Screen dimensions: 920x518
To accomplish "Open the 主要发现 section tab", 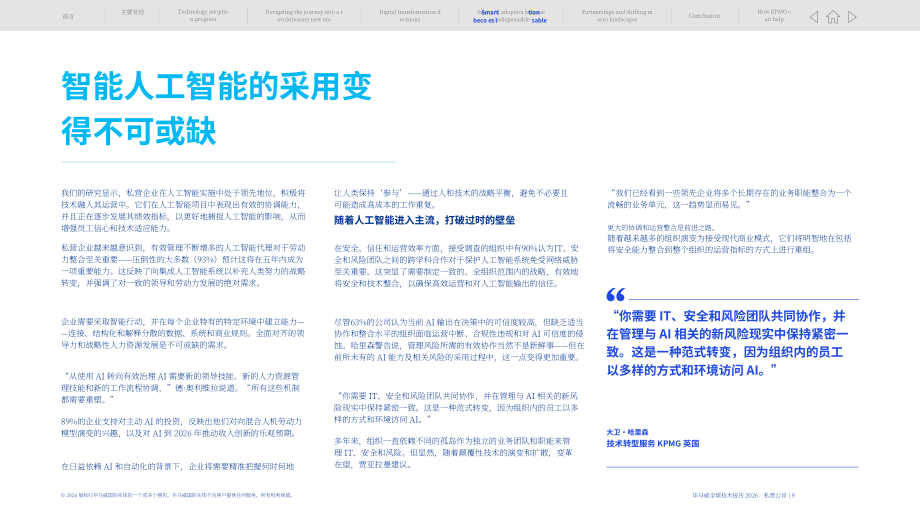I will coord(133,12).
